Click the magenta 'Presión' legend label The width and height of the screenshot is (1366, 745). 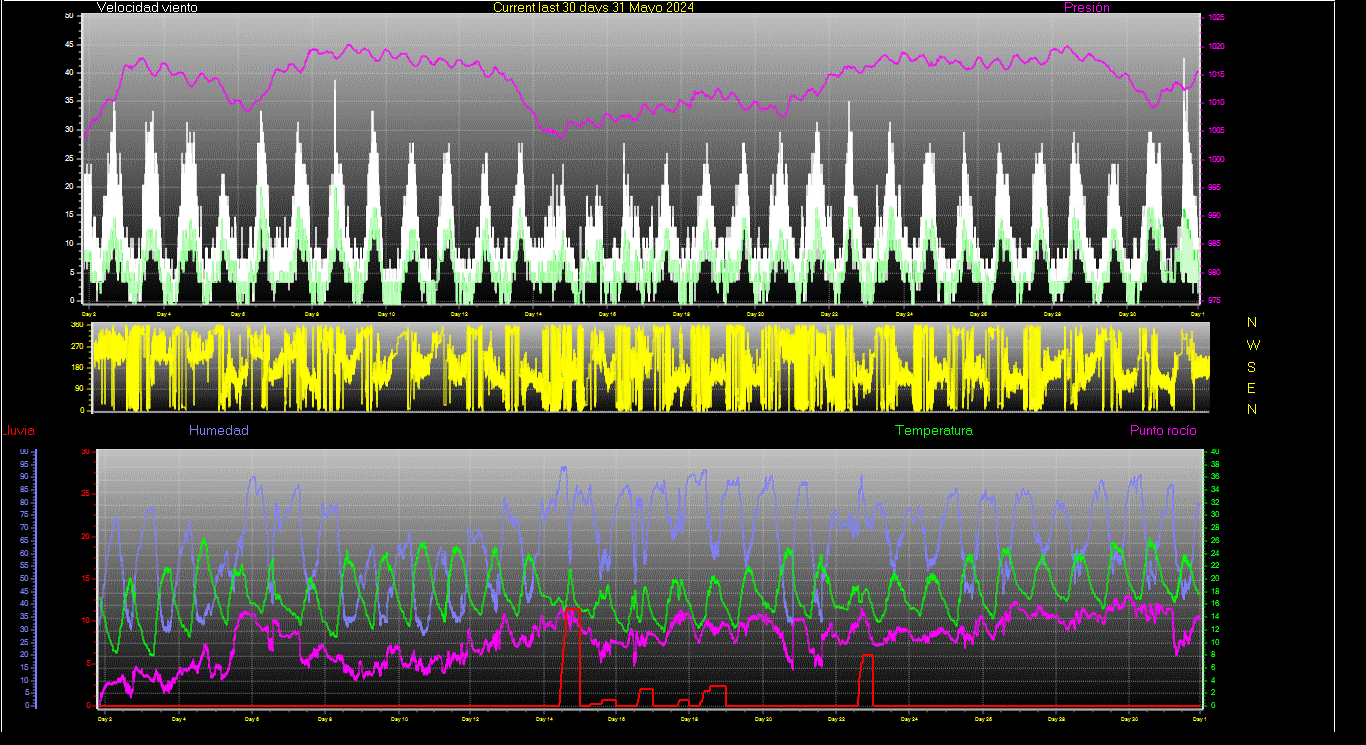click(x=1087, y=8)
